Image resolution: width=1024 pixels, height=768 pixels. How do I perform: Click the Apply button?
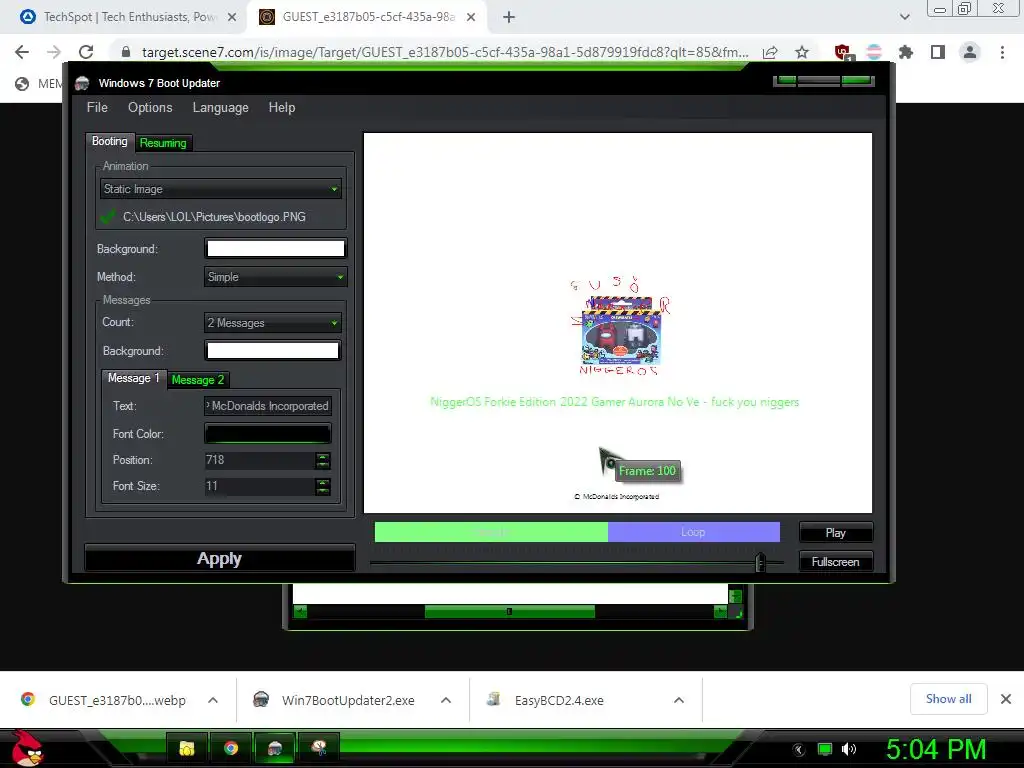coord(219,559)
